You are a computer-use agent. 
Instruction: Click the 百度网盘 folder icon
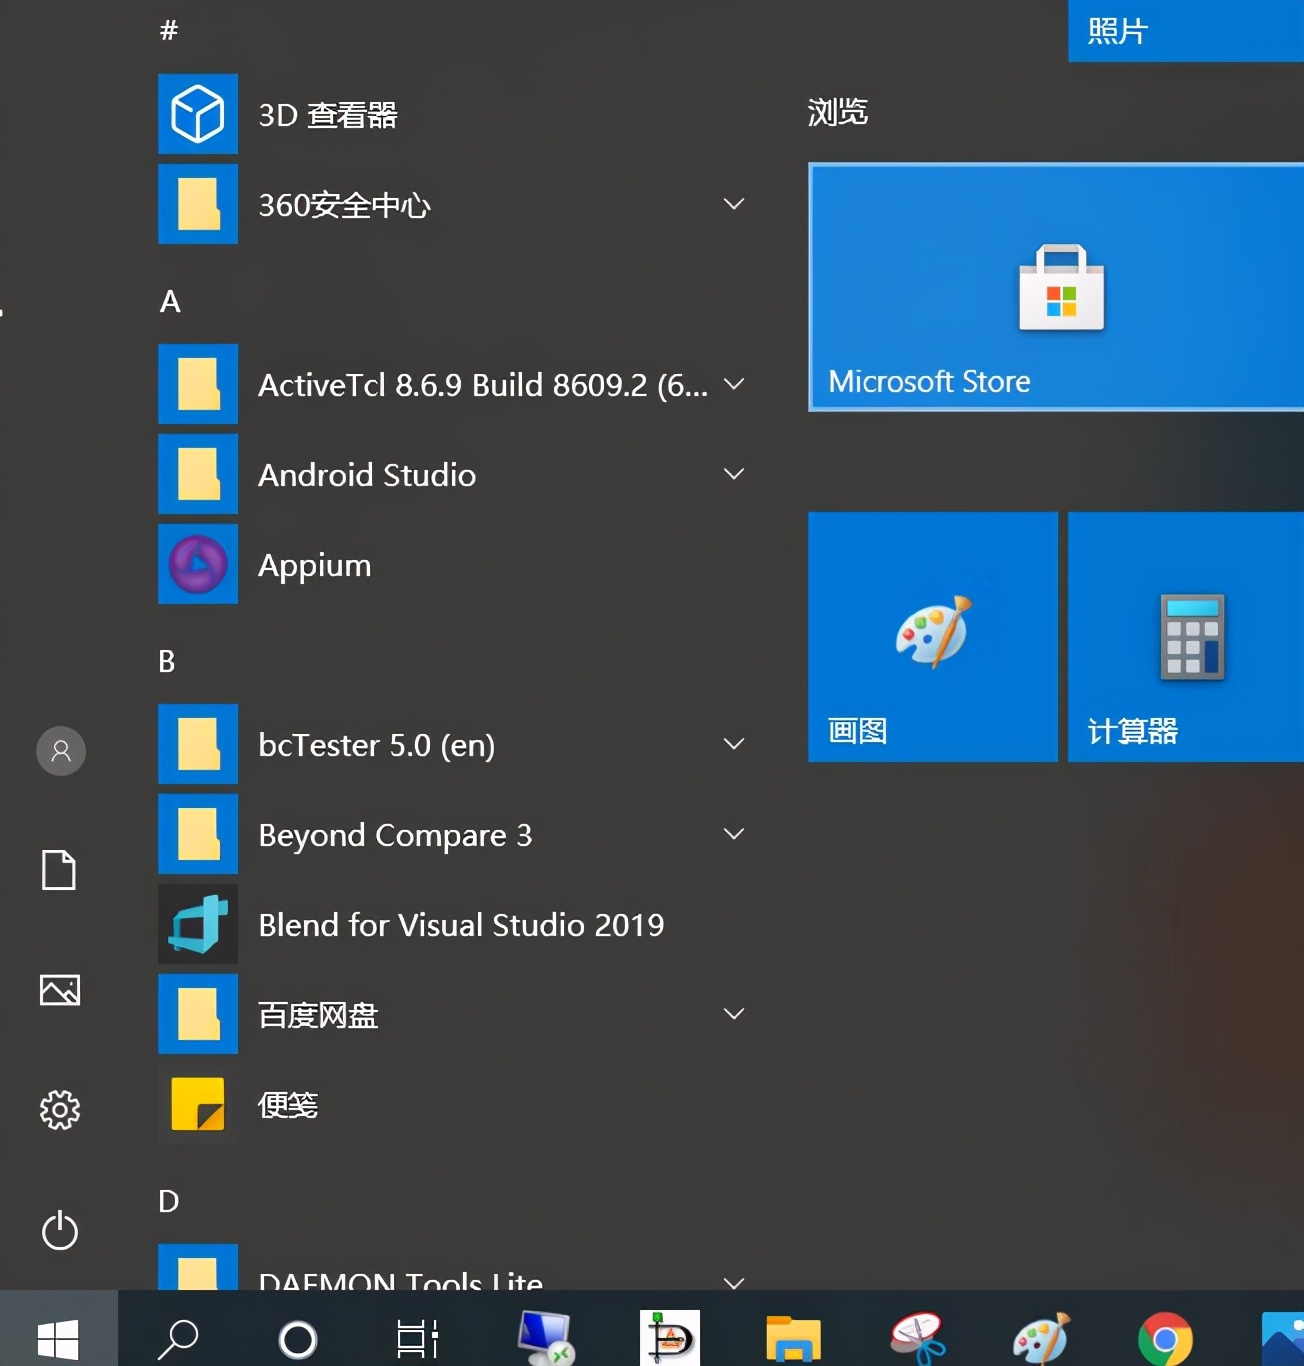tap(198, 1014)
